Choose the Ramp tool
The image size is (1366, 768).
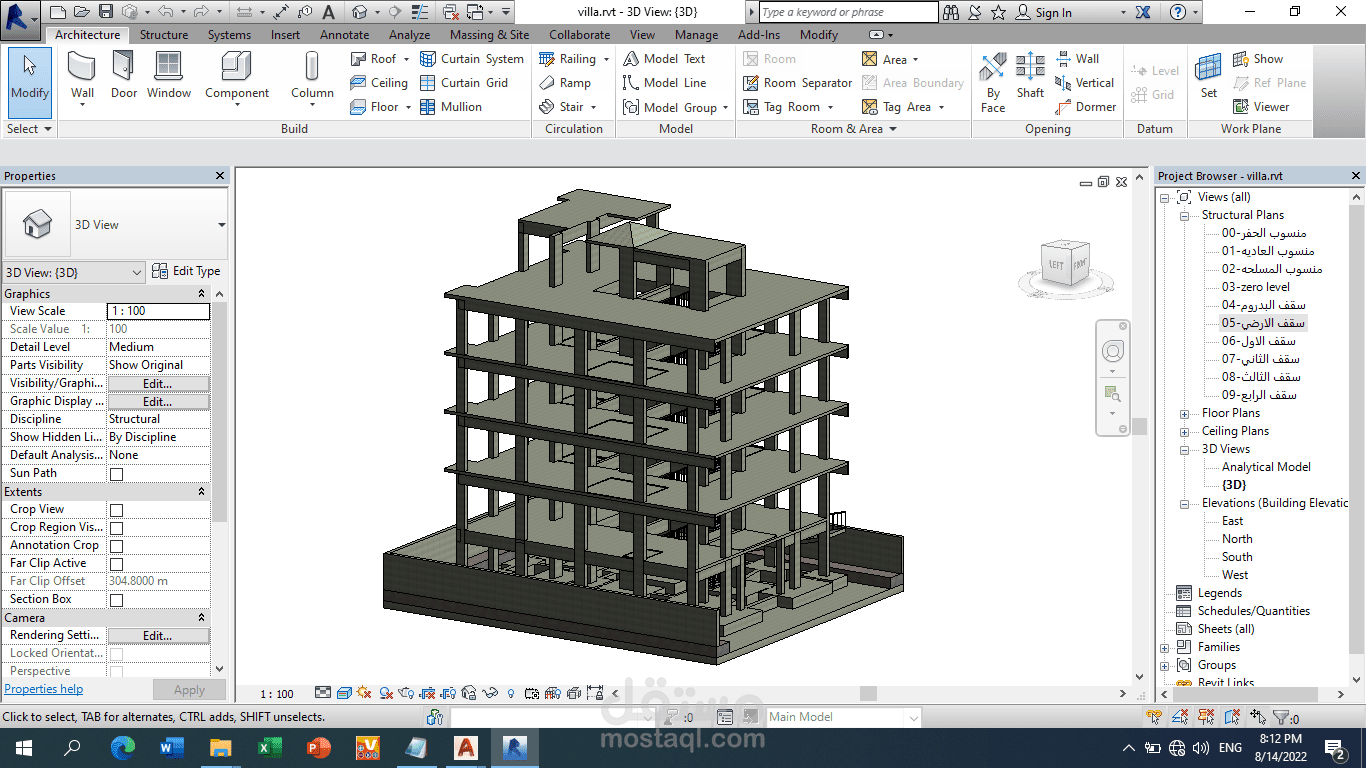pos(565,83)
